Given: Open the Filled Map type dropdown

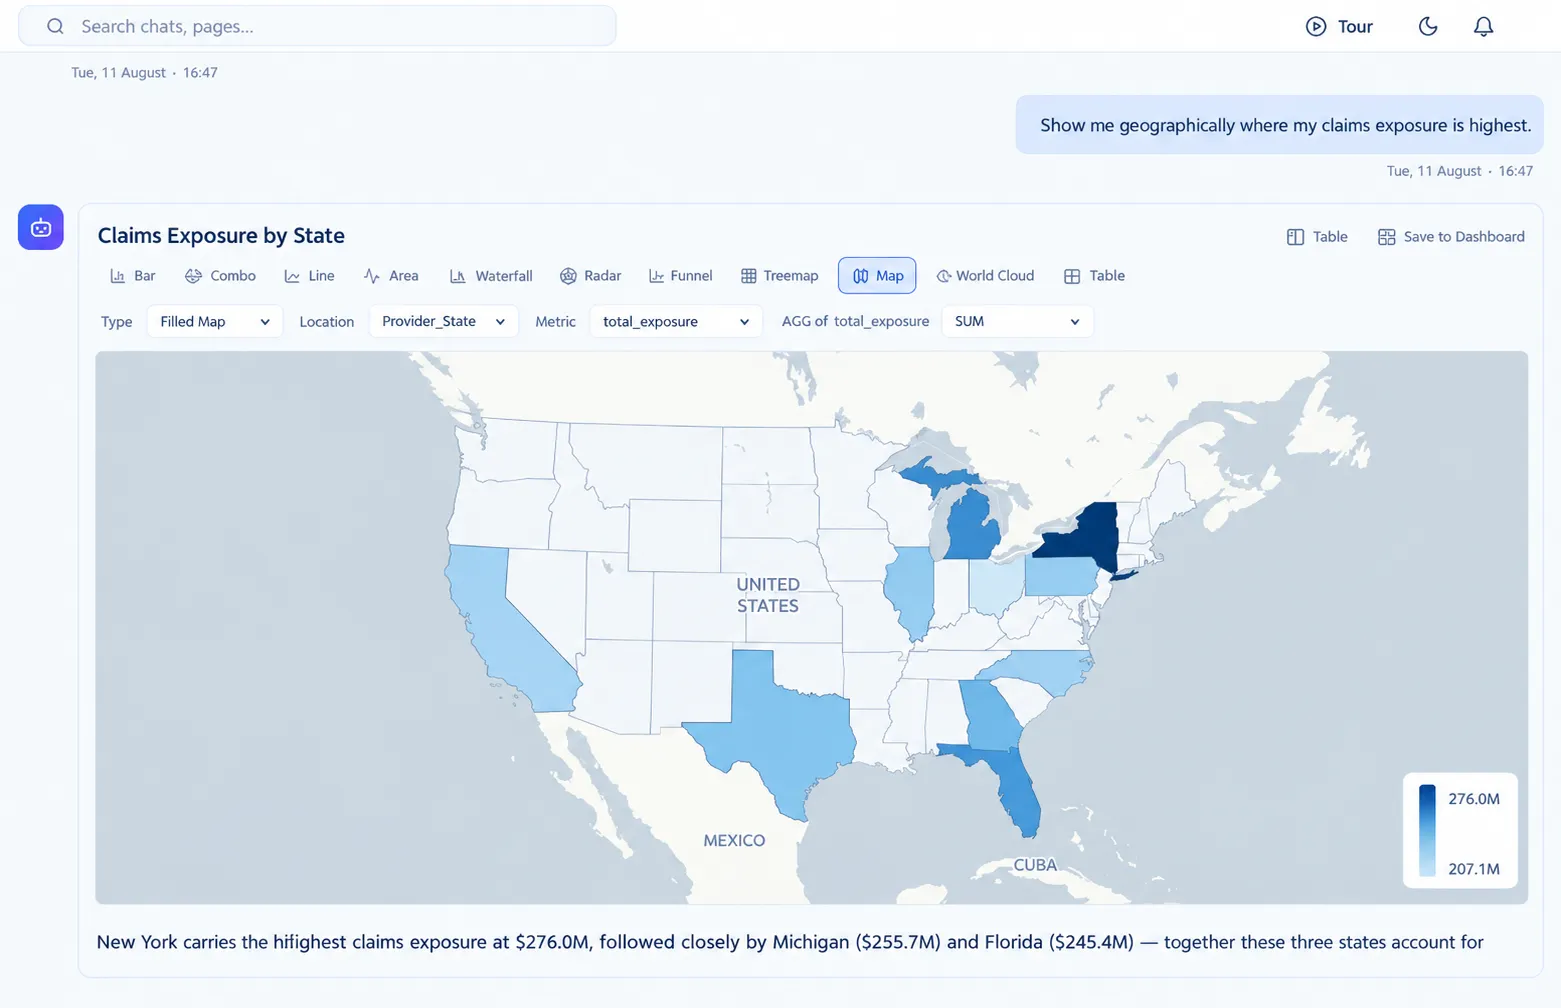Looking at the screenshot, I should coord(215,321).
